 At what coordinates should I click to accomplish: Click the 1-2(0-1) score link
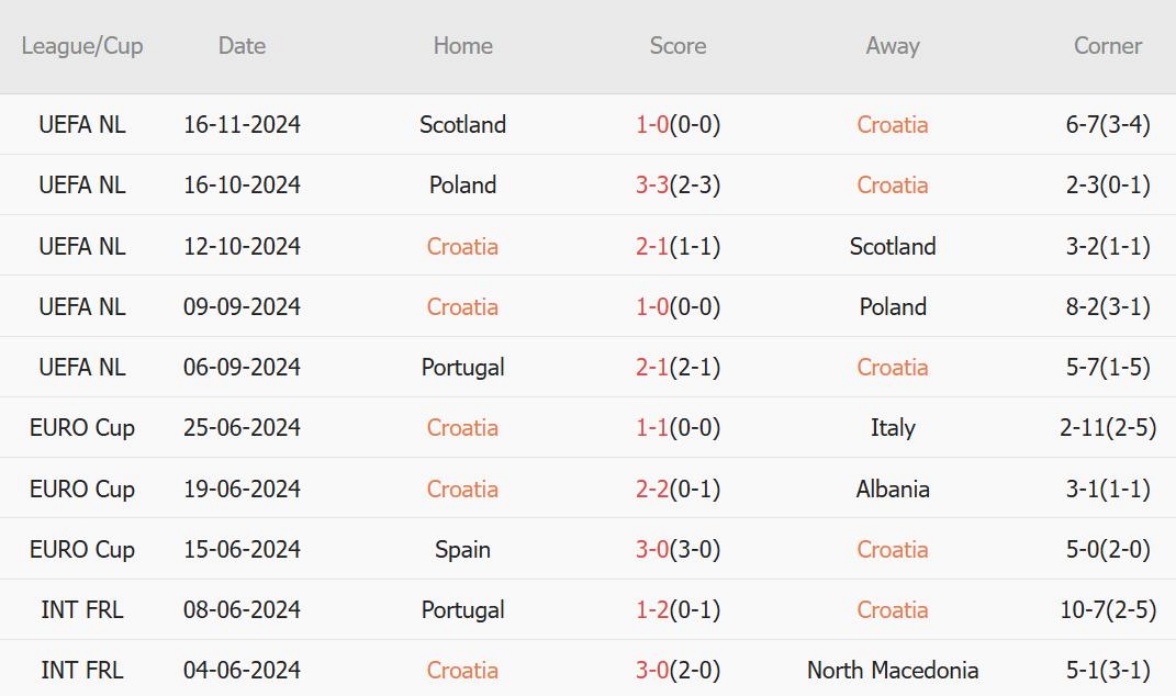click(x=677, y=610)
